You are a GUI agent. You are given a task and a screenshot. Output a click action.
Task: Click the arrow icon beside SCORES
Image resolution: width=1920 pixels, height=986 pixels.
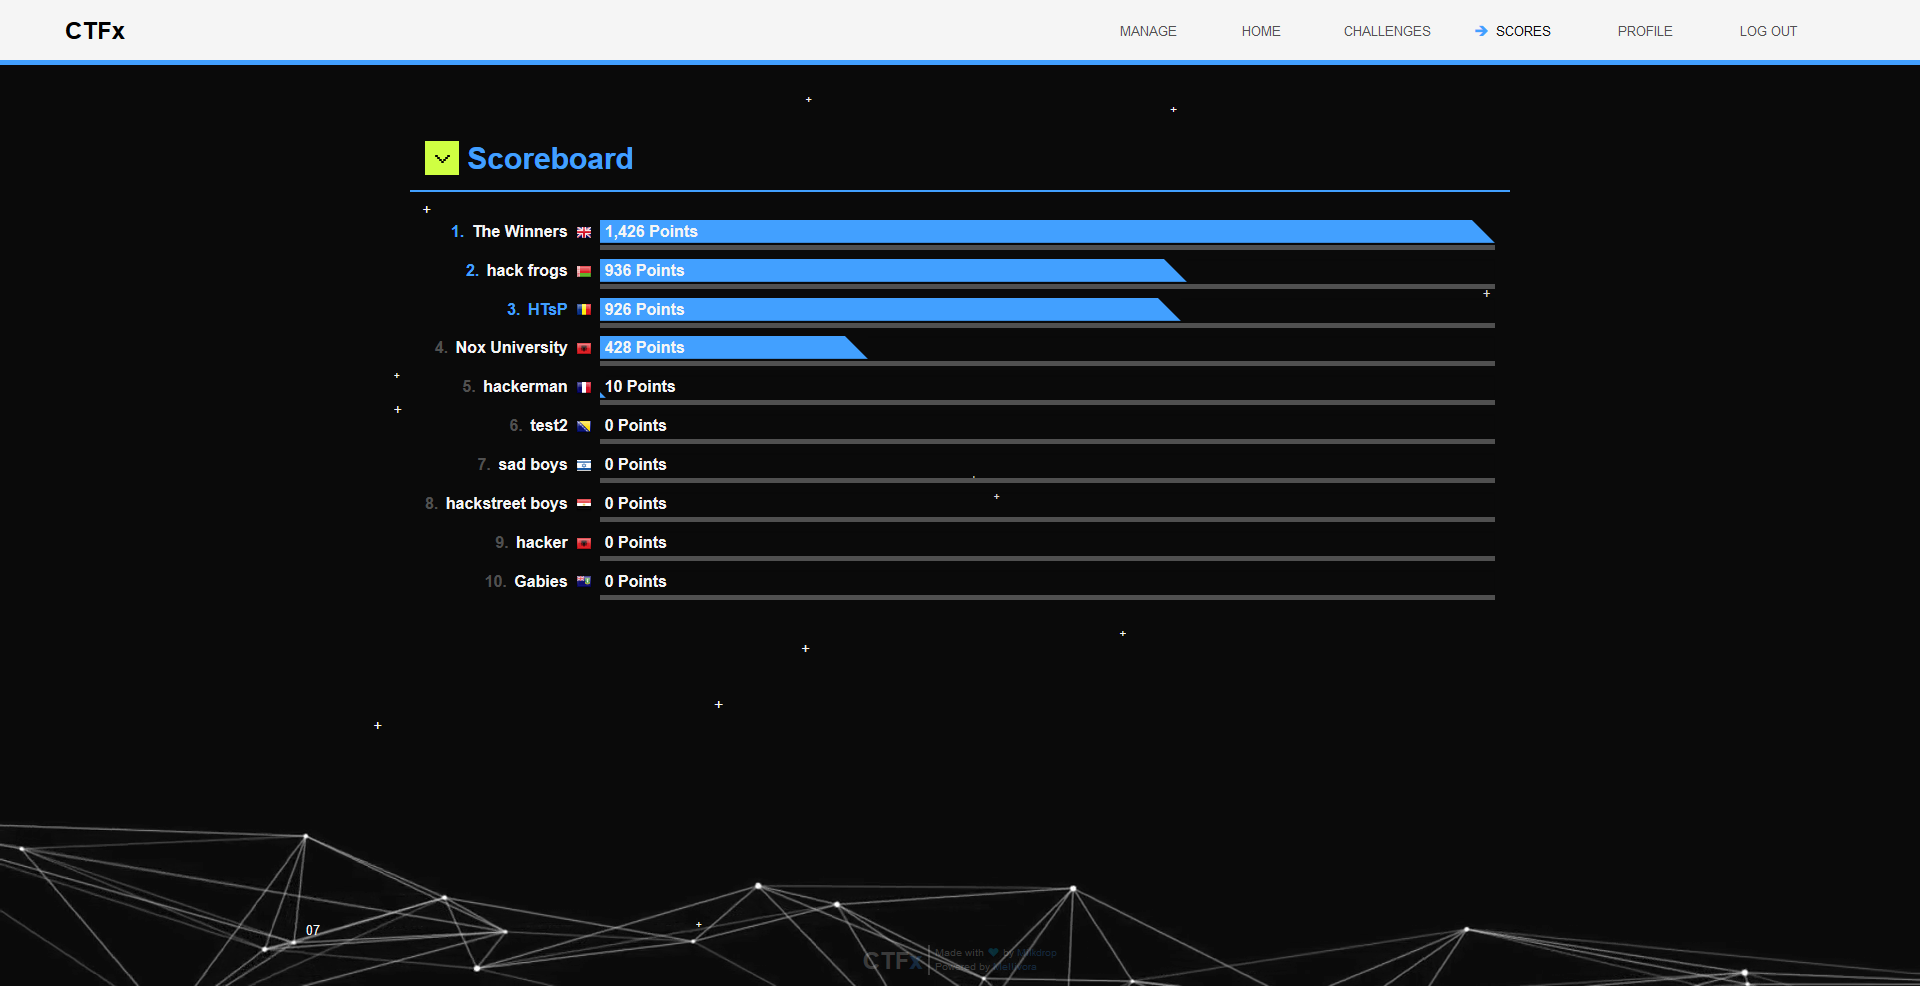click(x=1481, y=31)
